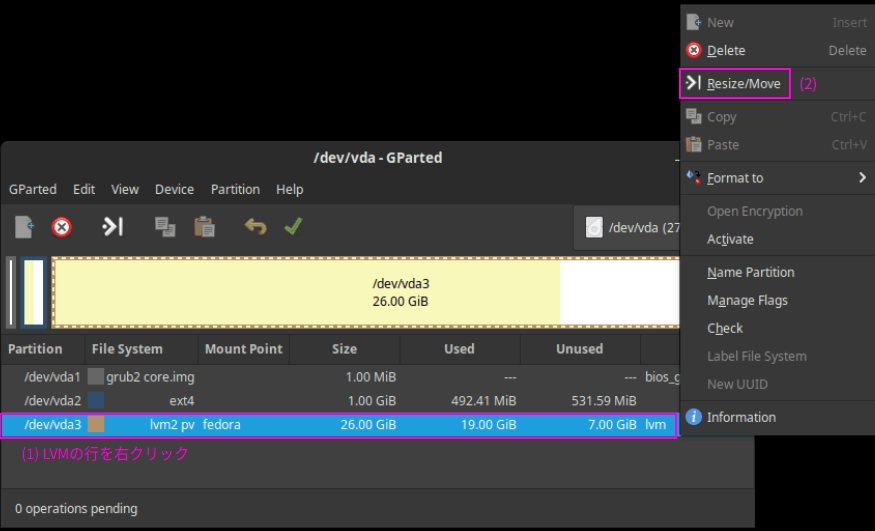Choose Delete in the context menu
This screenshot has width=875, height=531.
pyautogui.click(x=777, y=50)
